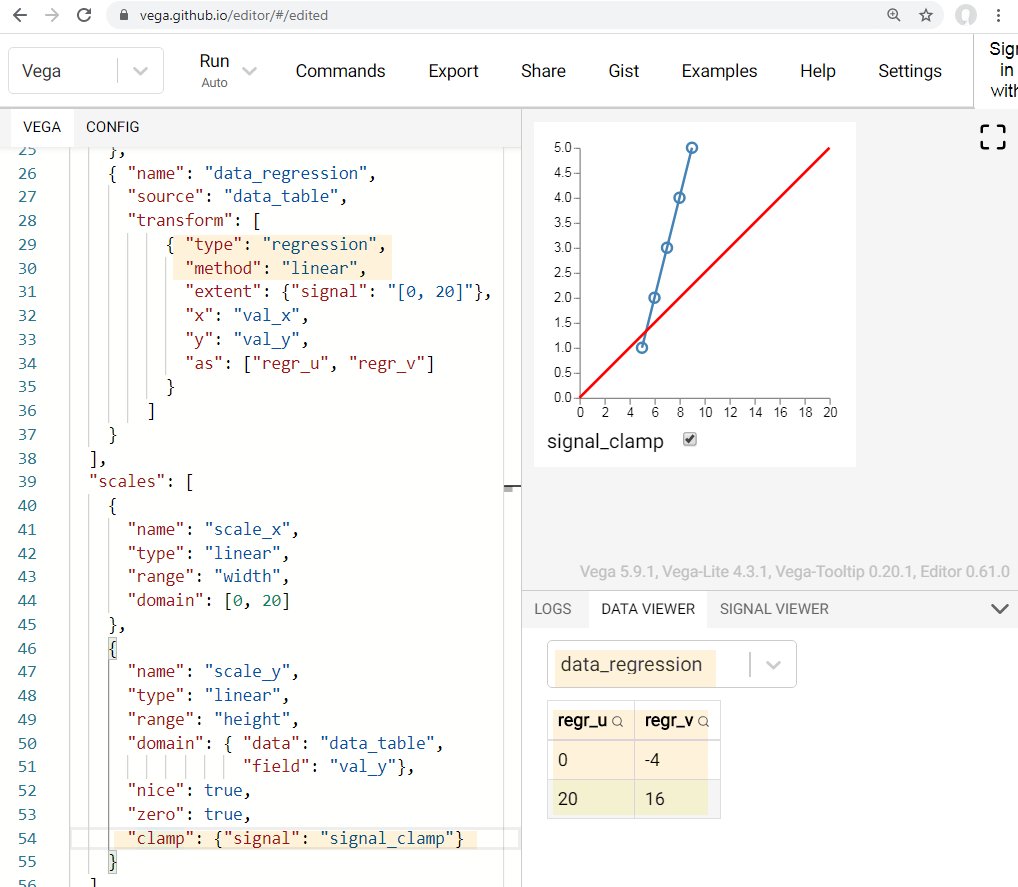Open the Export dialog
The width and height of the screenshot is (1018, 887).
[453, 71]
